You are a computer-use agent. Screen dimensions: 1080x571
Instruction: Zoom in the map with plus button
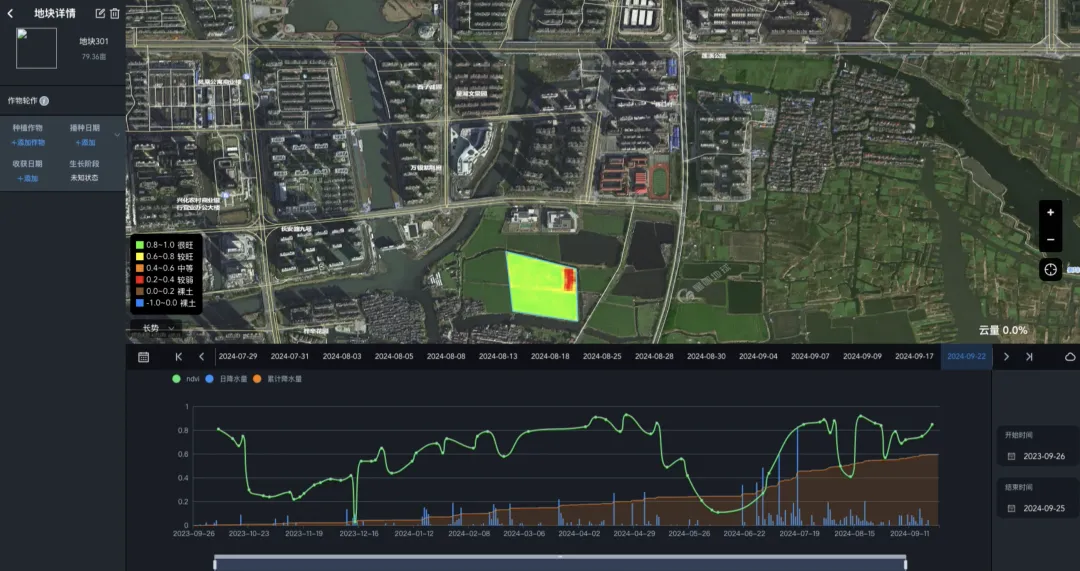tap(1050, 212)
